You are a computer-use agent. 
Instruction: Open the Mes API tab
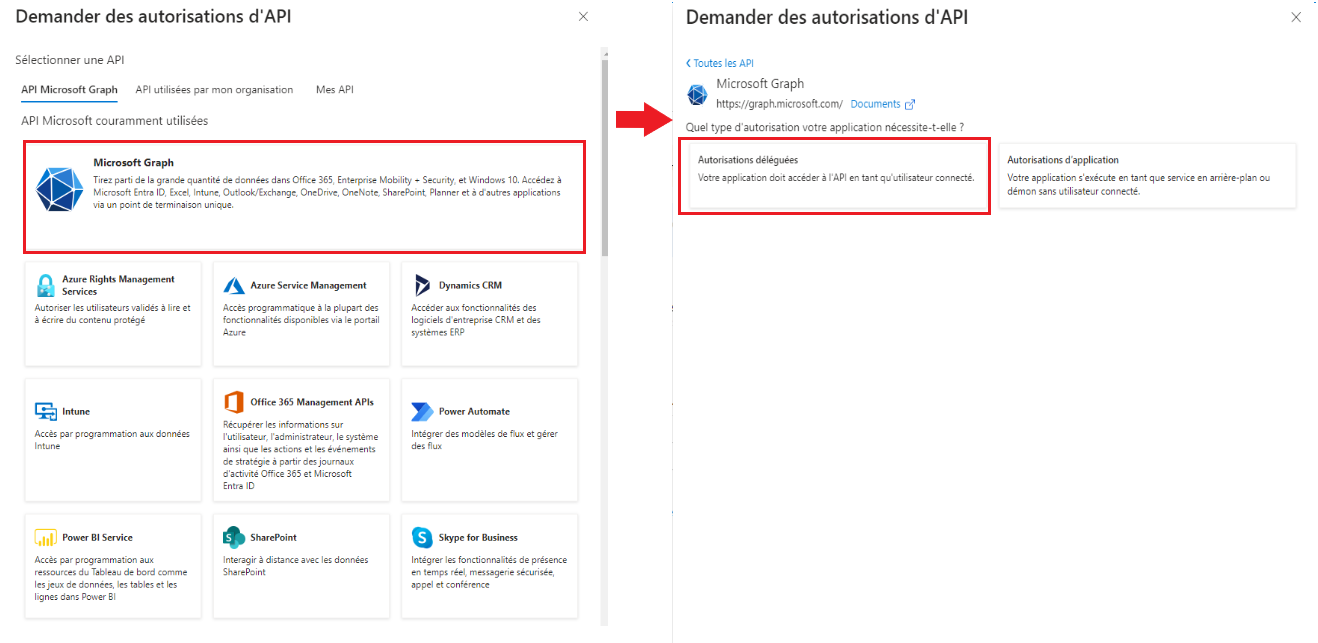coord(334,89)
